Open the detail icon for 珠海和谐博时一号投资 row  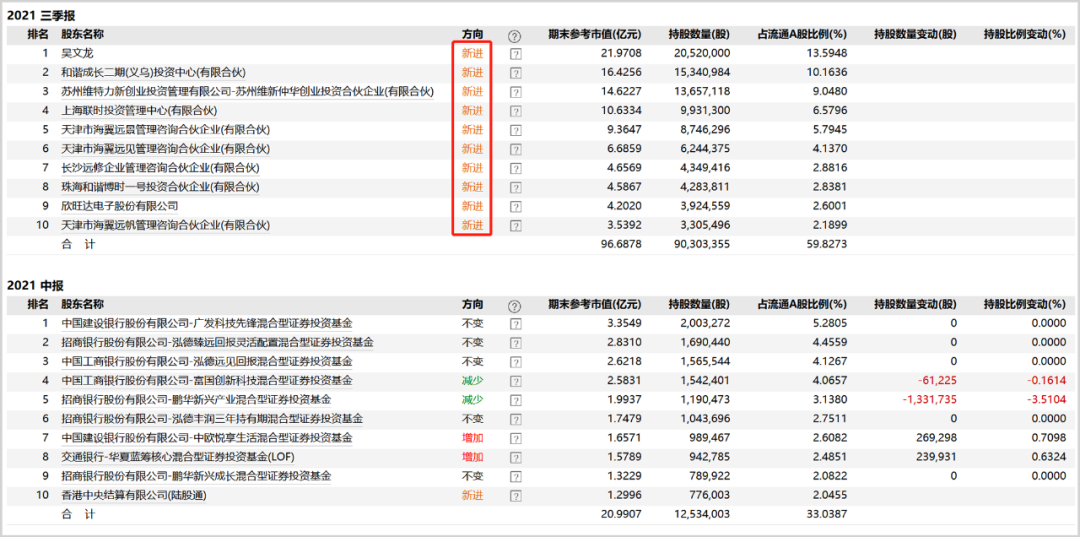point(515,187)
